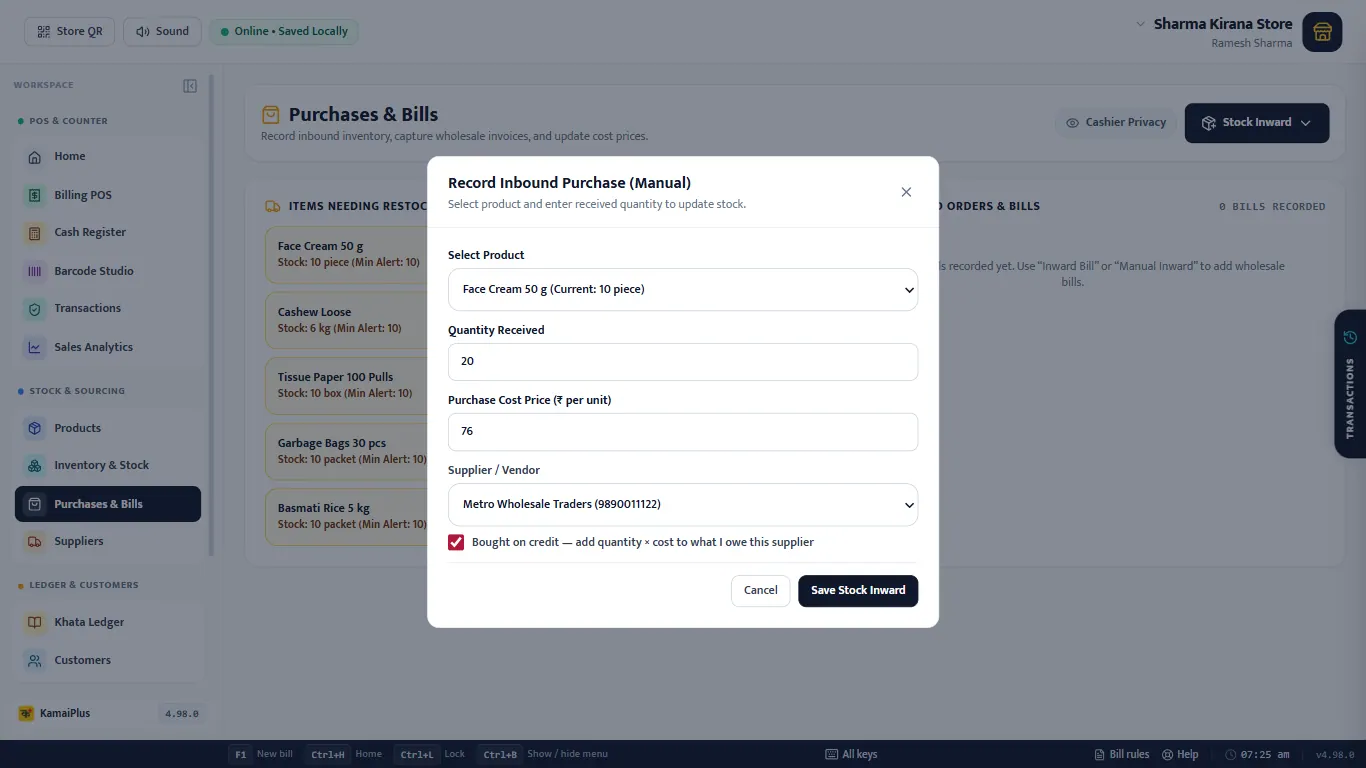
Task: Click the KamaiPlus logo icon
Action: [x=26, y=713]
